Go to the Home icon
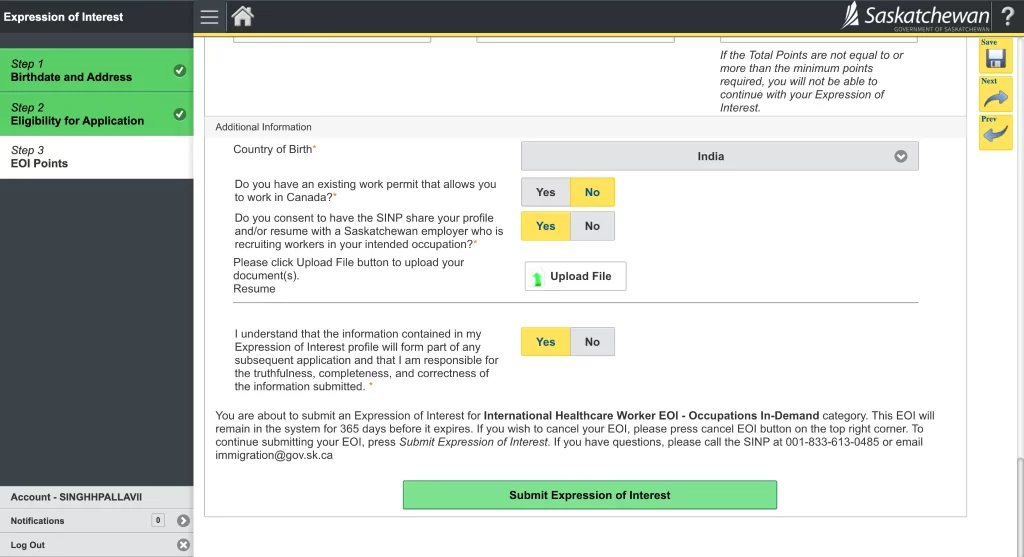Image resolution: width=1024 pixels, height=557 pixels. pos(242,17)
